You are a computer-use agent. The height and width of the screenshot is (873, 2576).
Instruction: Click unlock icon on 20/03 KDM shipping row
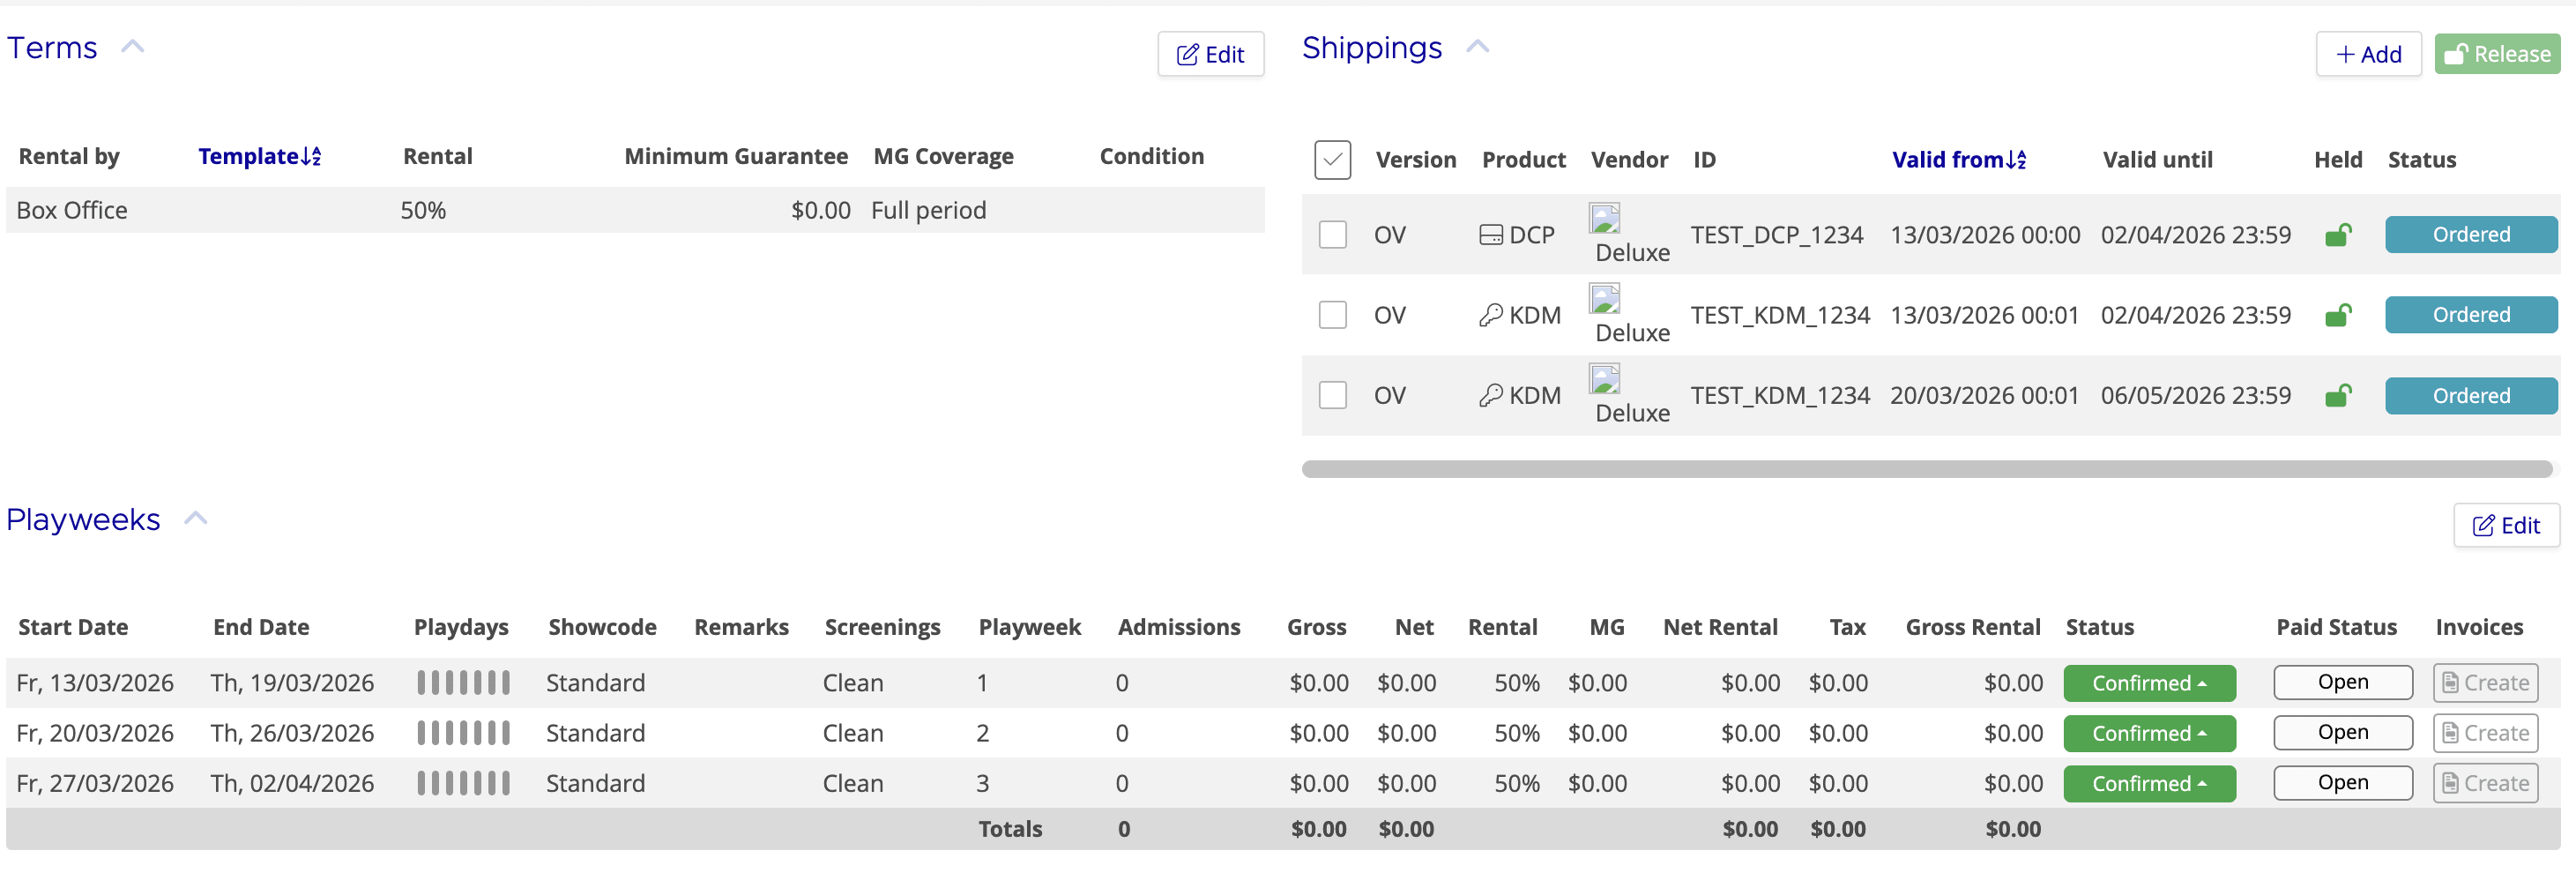[2337, 396]
